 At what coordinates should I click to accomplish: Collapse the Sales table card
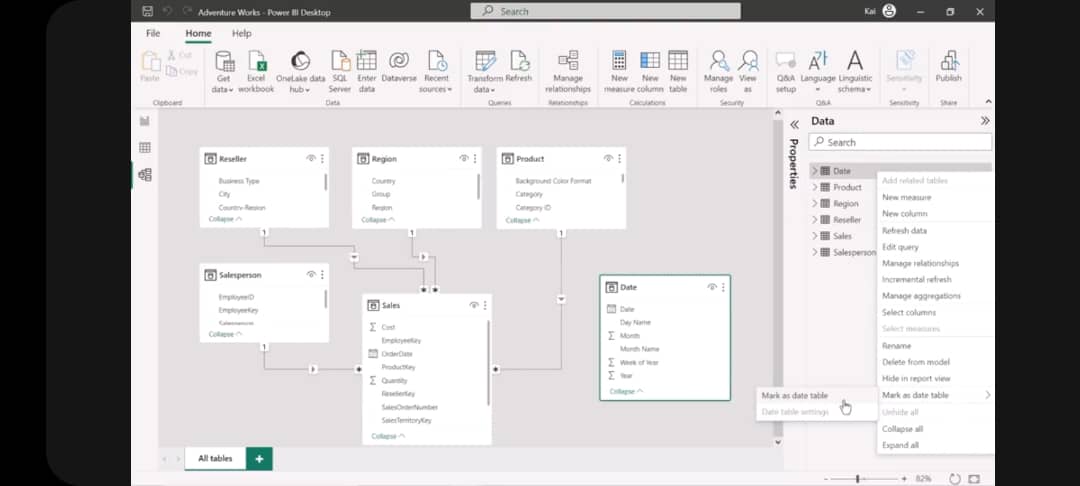point(388,436)
